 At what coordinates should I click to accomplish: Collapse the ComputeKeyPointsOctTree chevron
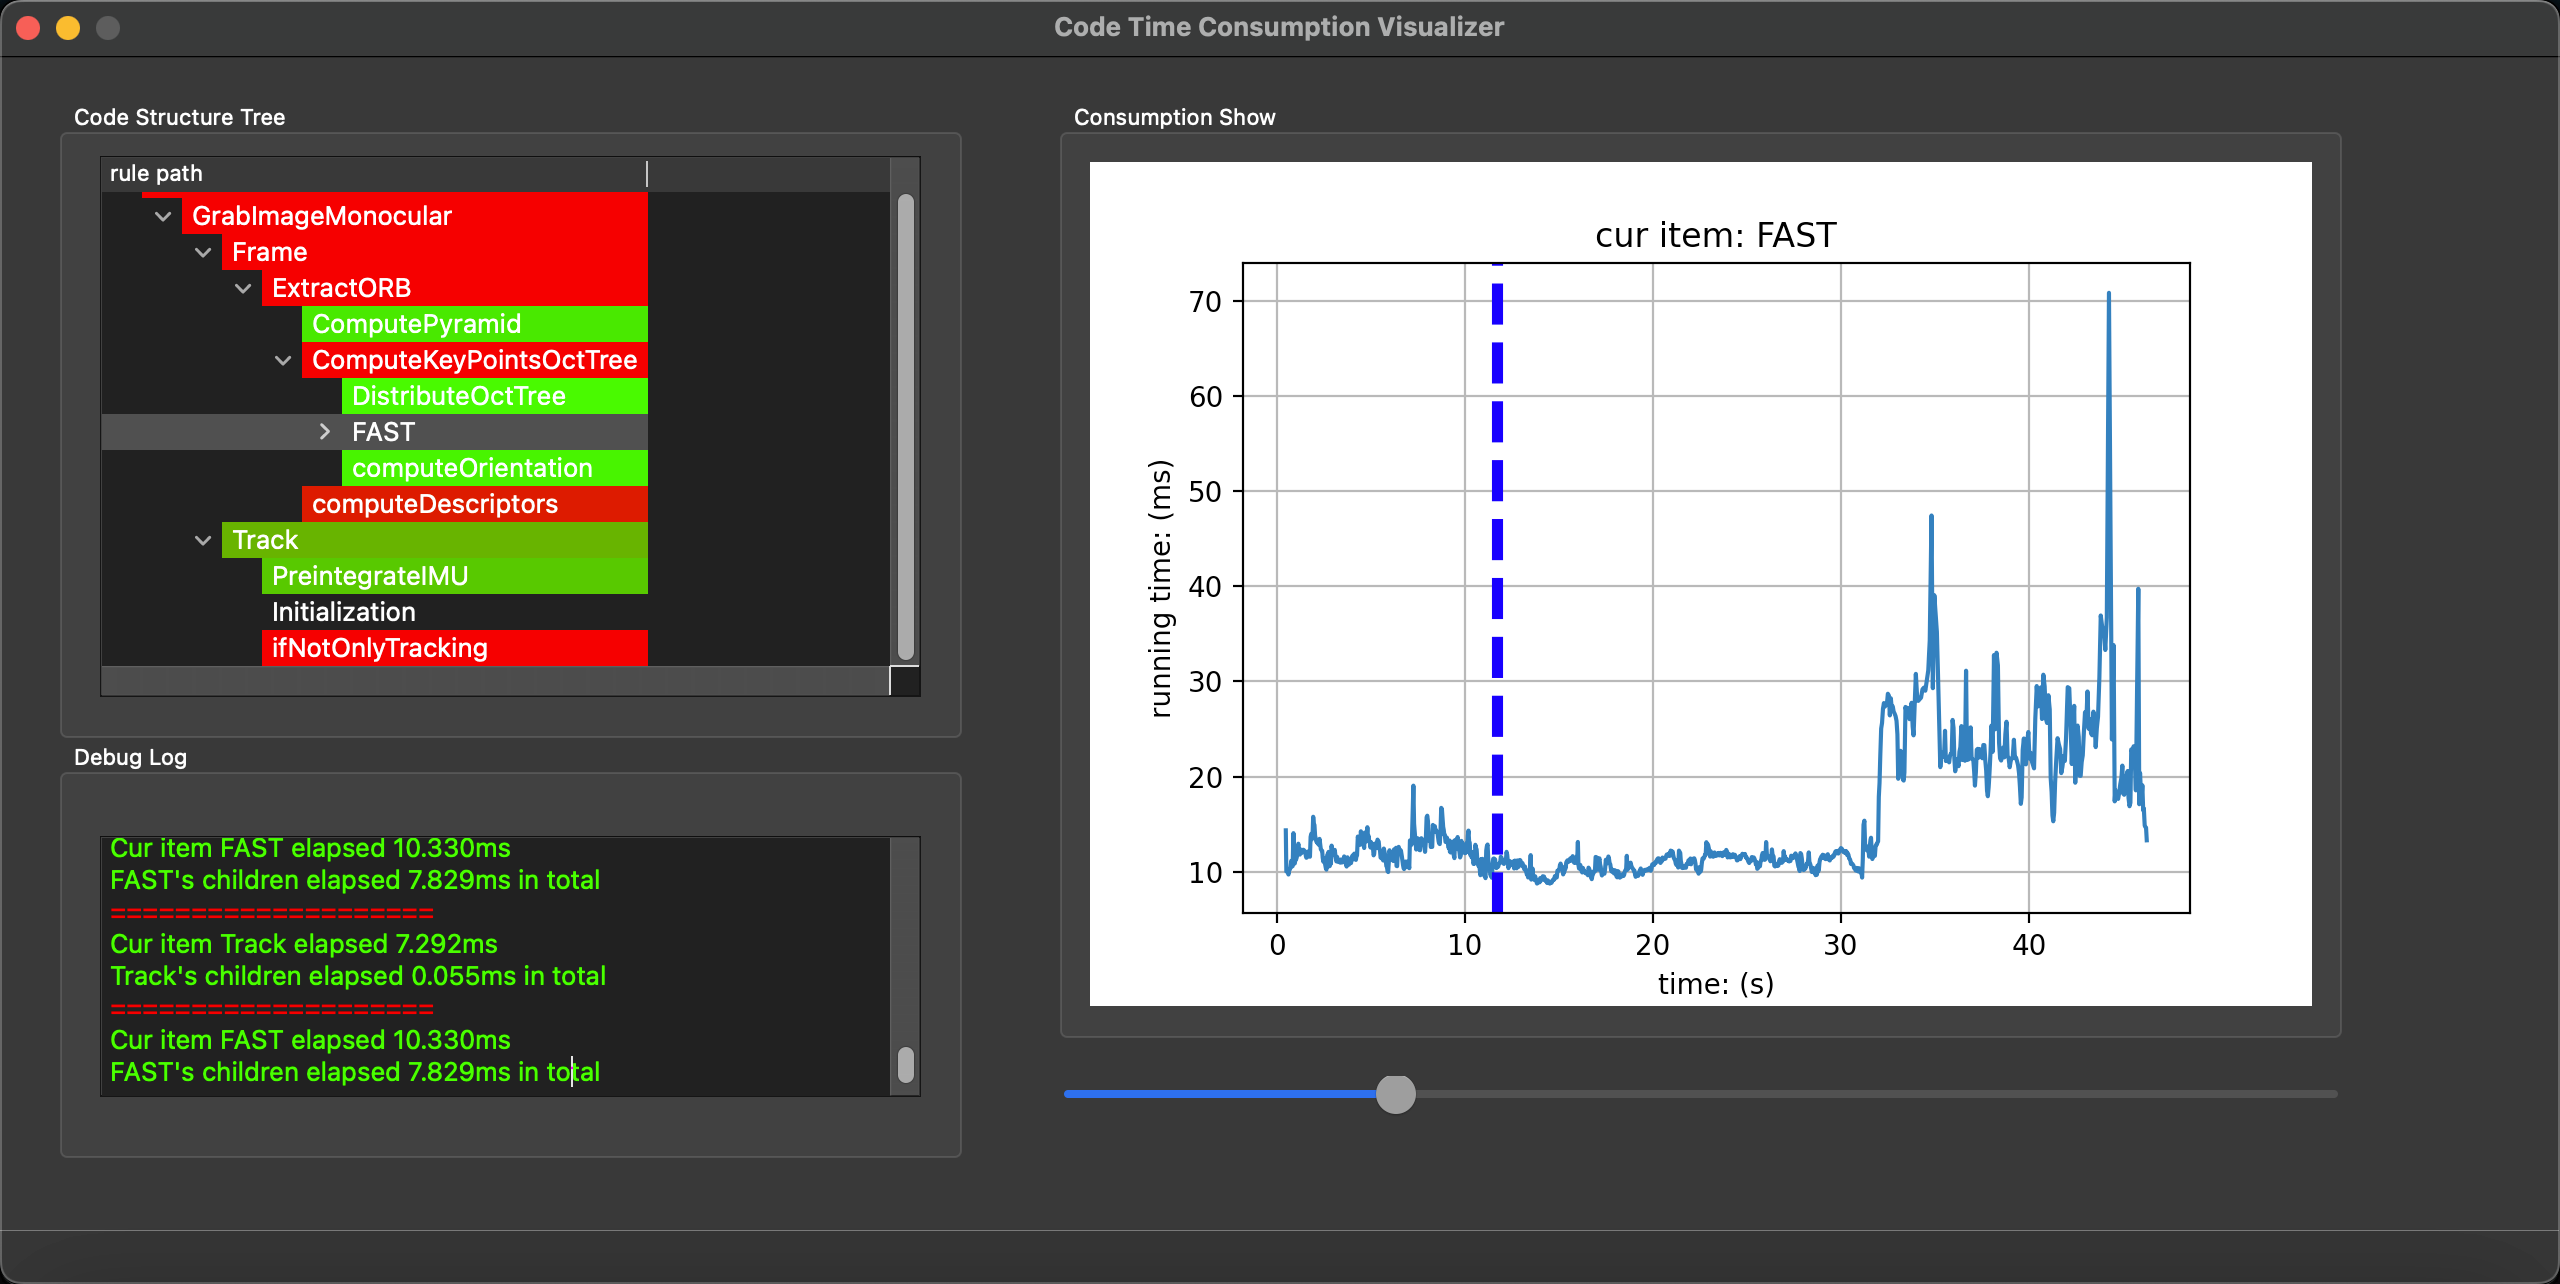(x=283, y=360)
